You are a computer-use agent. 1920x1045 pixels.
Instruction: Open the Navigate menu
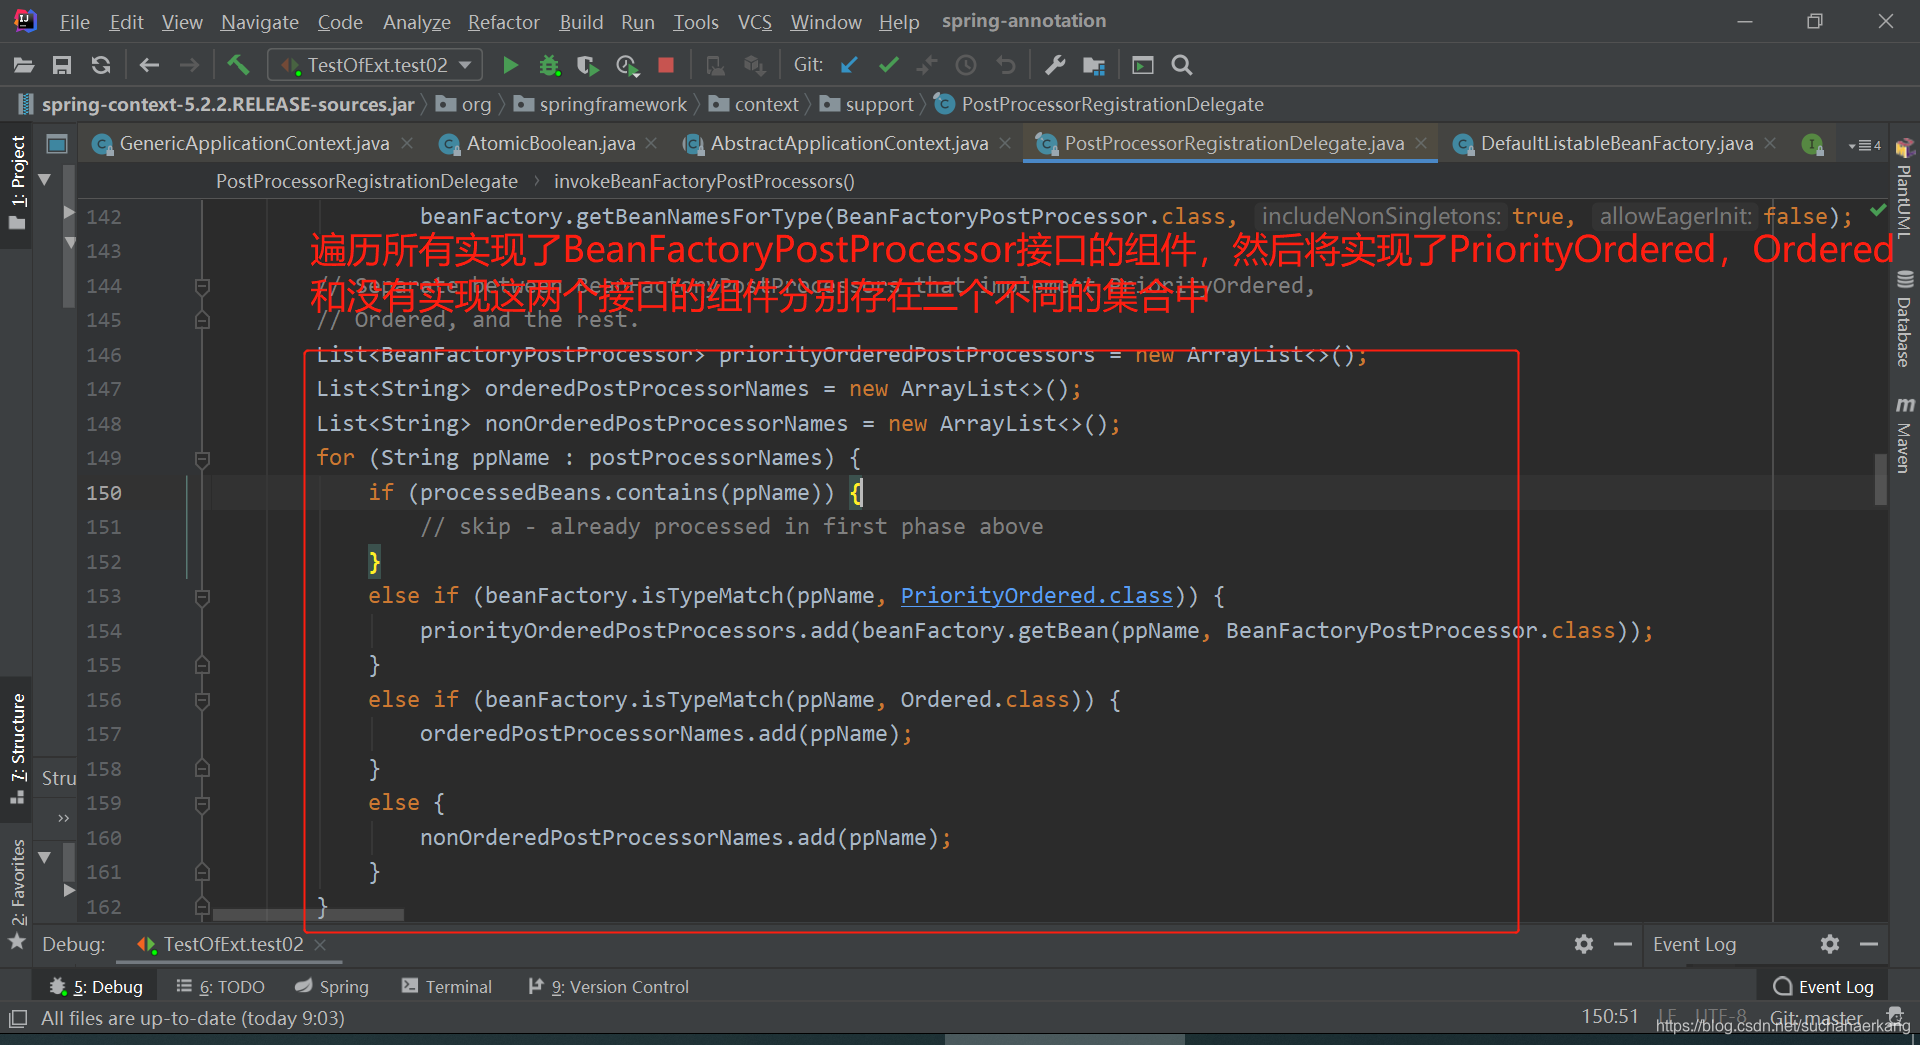[x=259, y=22]
